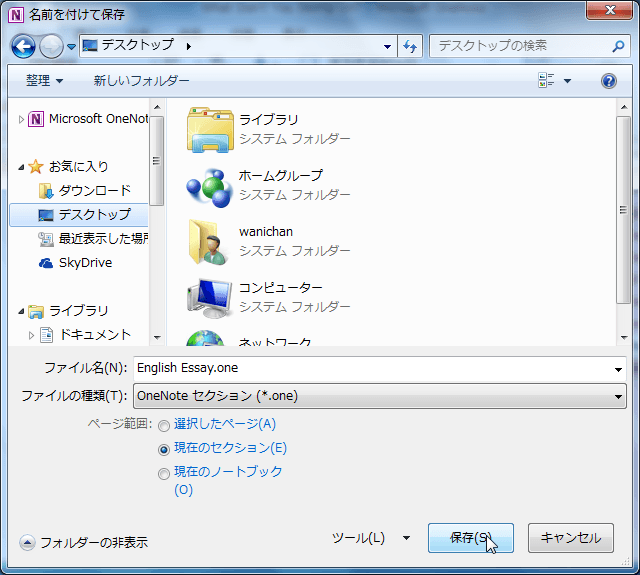Click the ライブラリ system folder icon
The width and height of the screenshot is (640, 575).
click(210, 130)
